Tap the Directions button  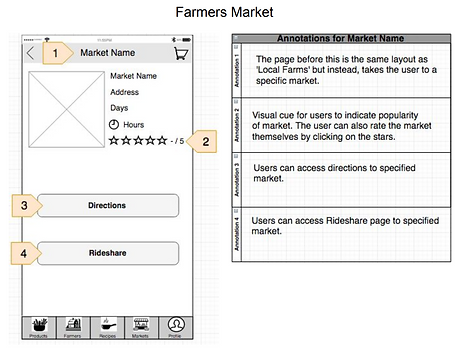click(x=108, y=206)
